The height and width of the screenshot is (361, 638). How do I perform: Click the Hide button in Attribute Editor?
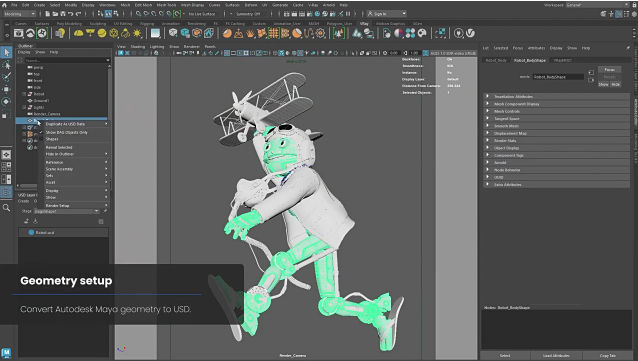(x=616, y=84)
